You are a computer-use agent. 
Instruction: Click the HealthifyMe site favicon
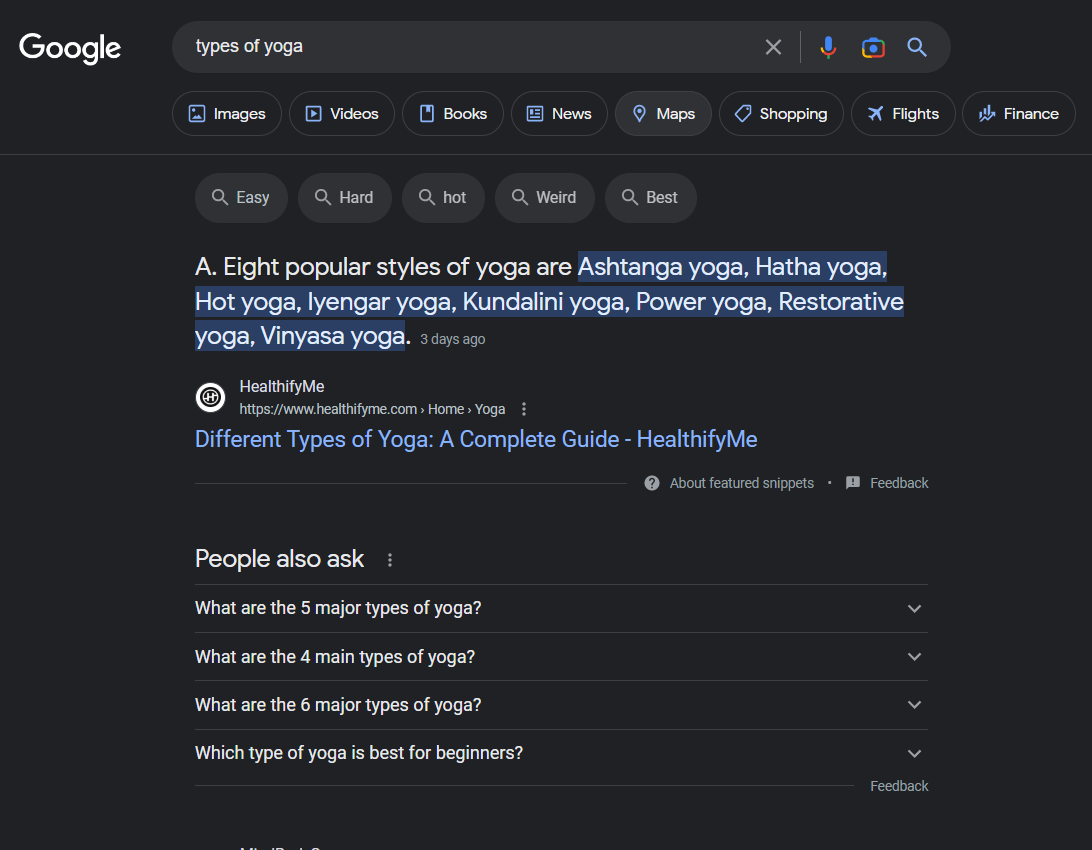click(x=210, y=398)
